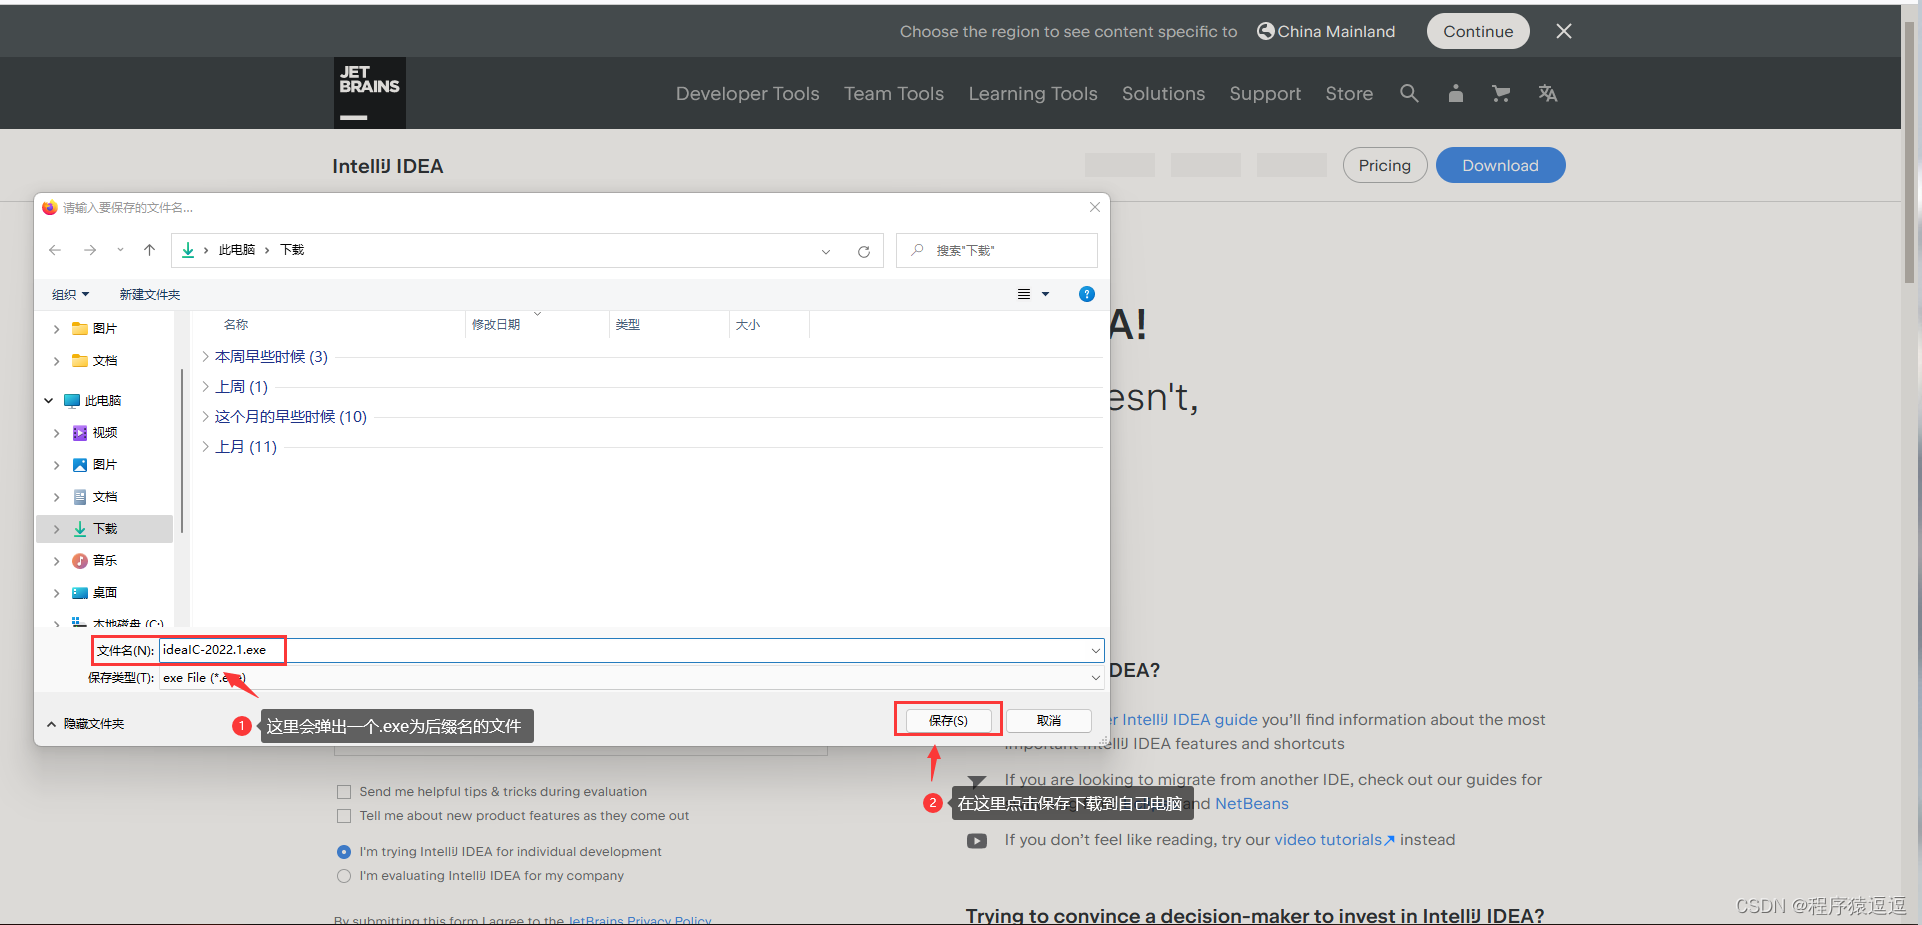Click the 文件名 input field

click(632, 650)
